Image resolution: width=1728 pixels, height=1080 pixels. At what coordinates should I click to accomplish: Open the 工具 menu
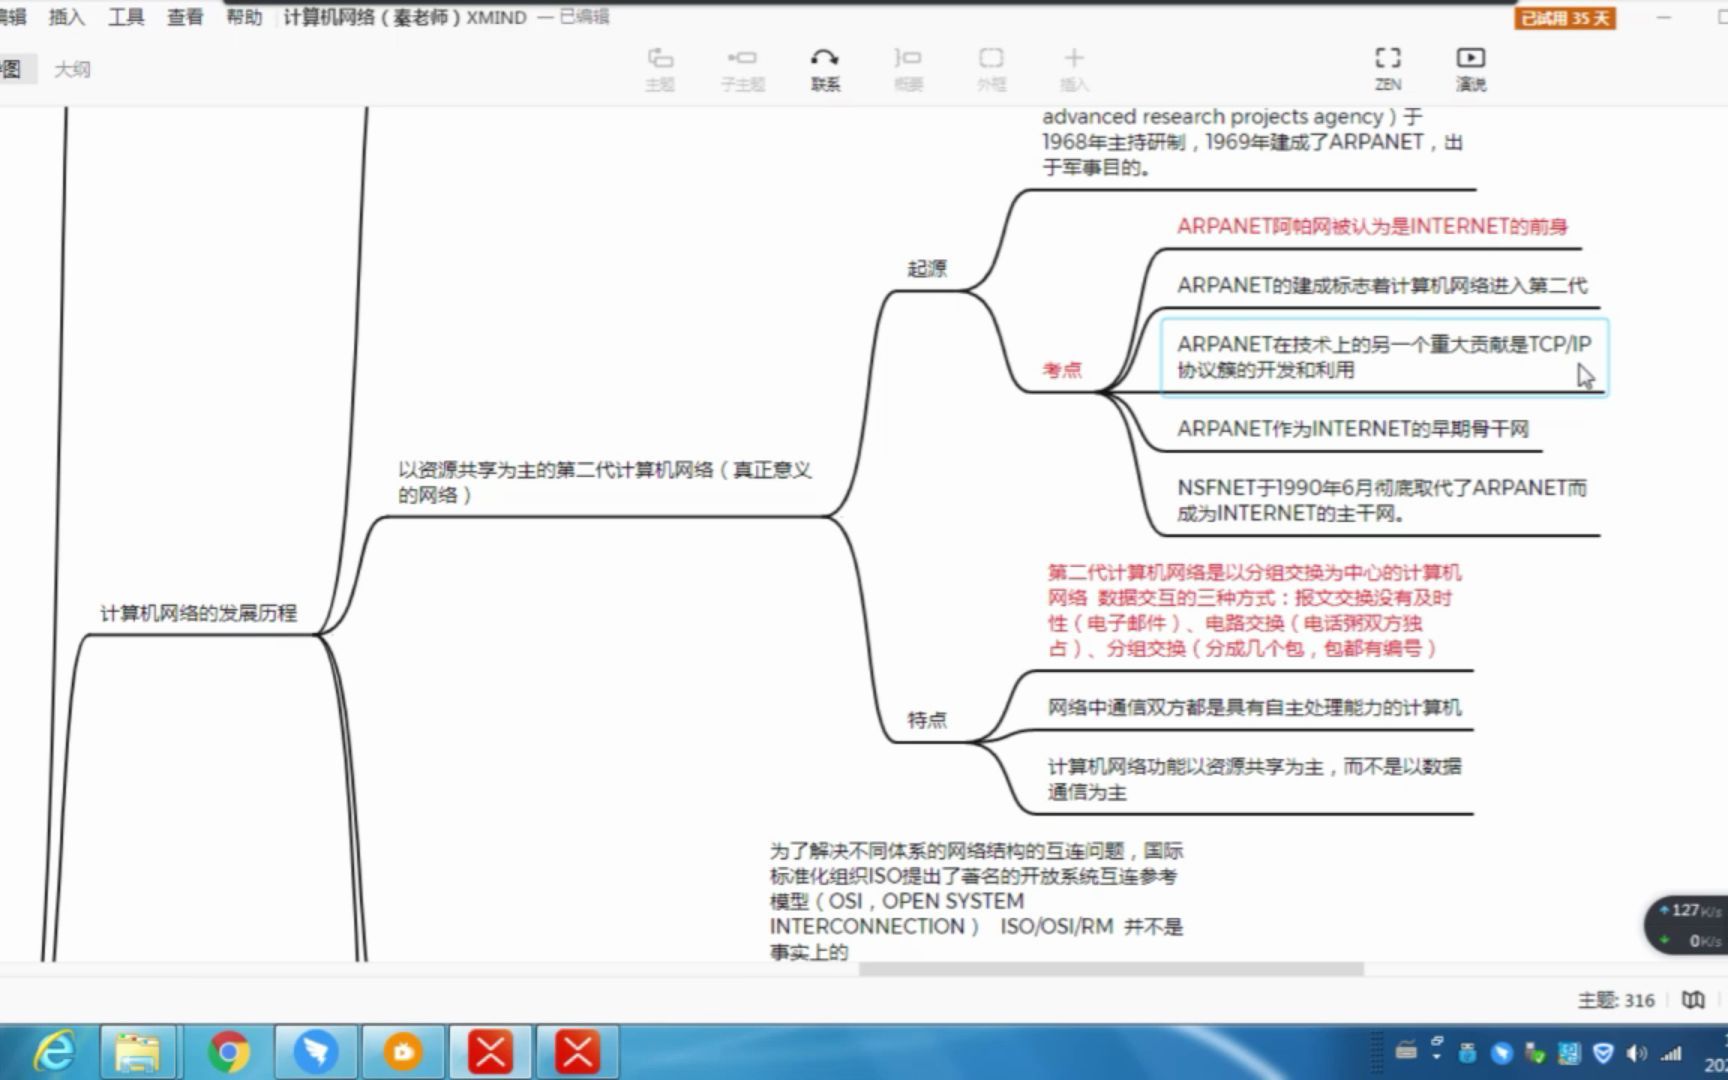126,17
